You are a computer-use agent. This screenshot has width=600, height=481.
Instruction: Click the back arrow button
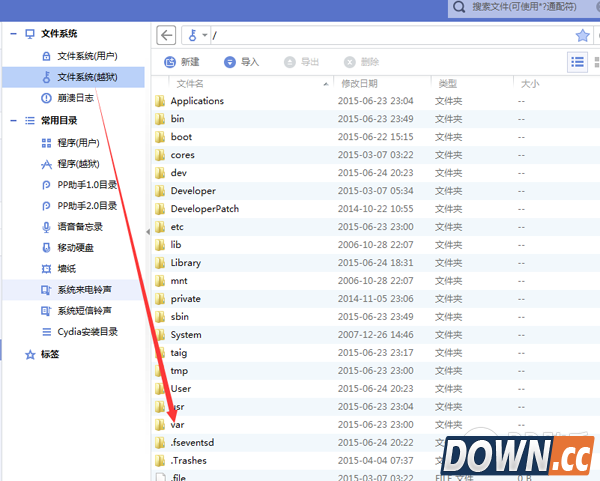(x=166, y=36)
